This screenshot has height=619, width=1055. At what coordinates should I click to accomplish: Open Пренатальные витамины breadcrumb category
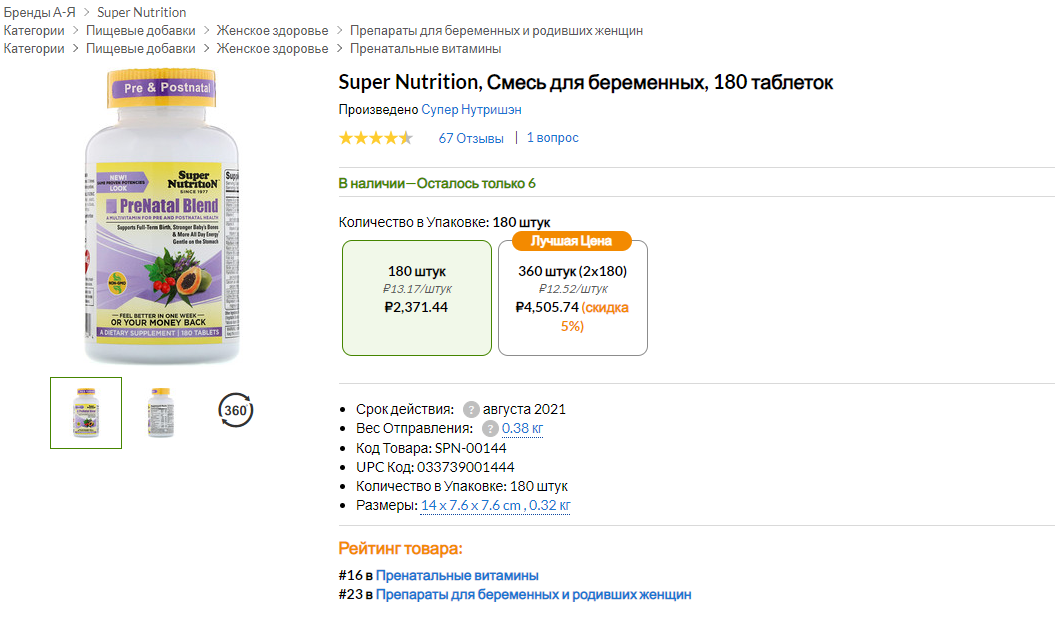pyautogui.click(x=425, y=48)
